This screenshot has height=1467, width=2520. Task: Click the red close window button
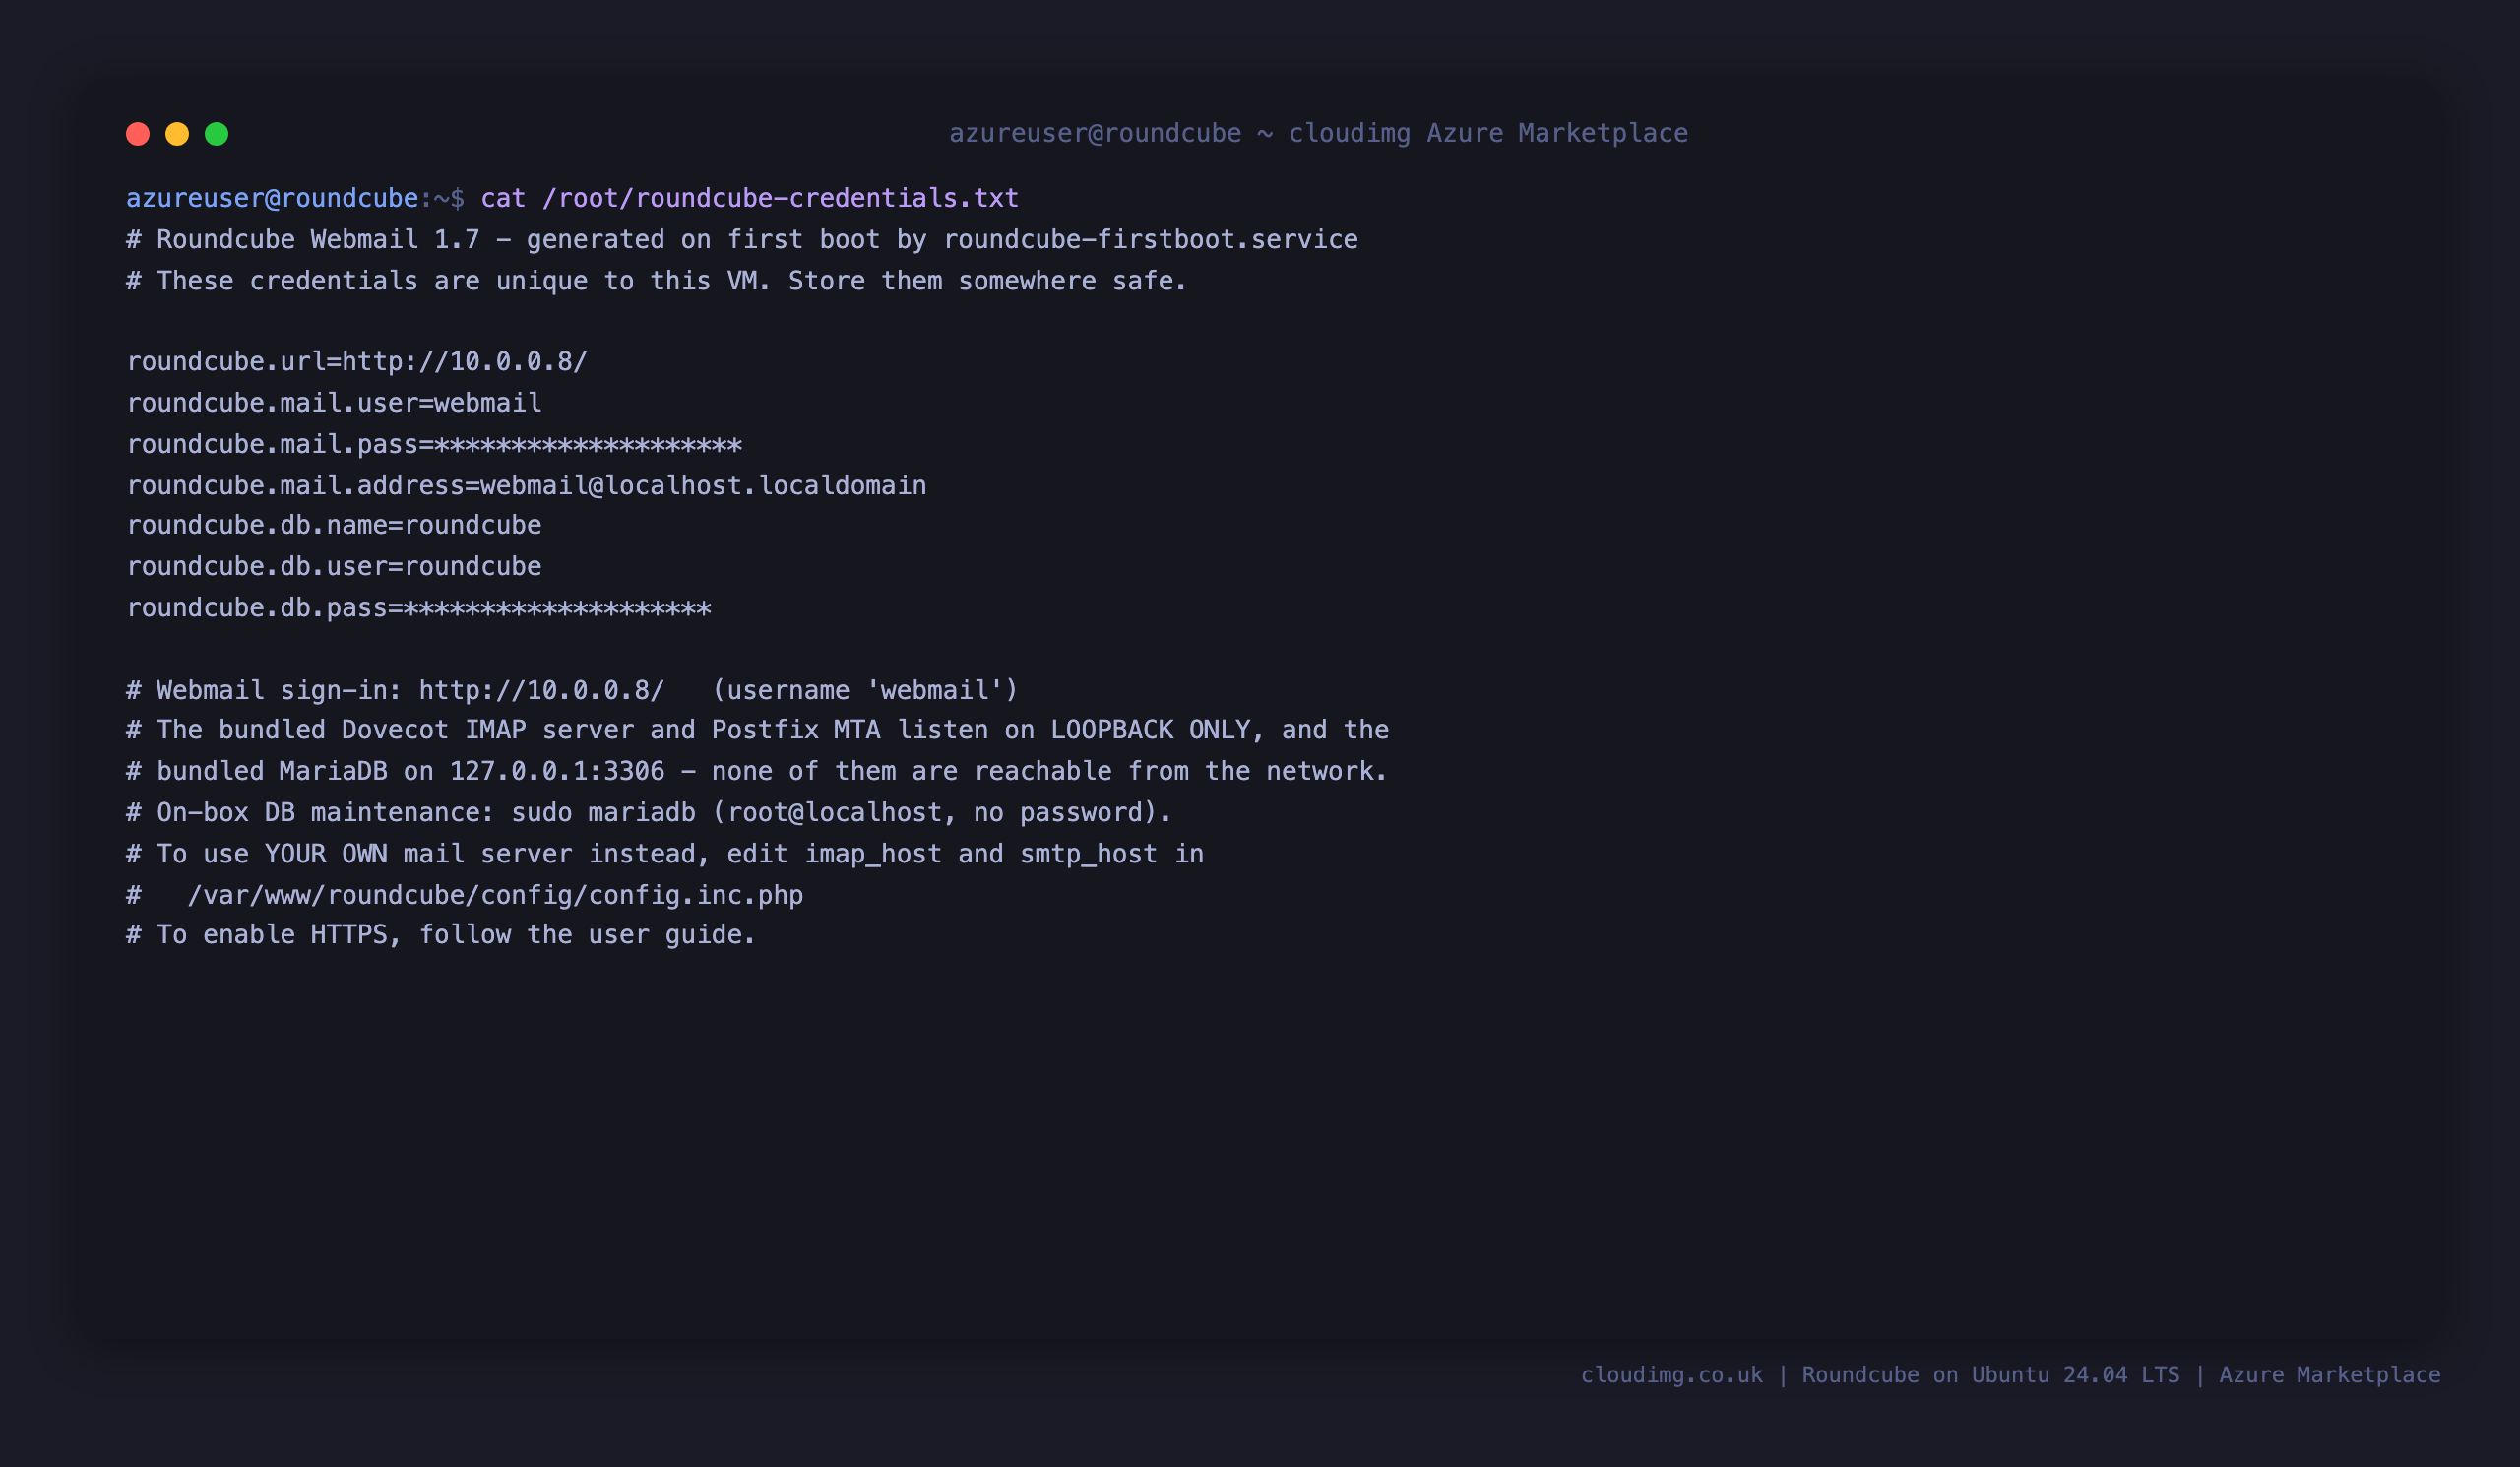pyautogui.click(x=138, y=134)
